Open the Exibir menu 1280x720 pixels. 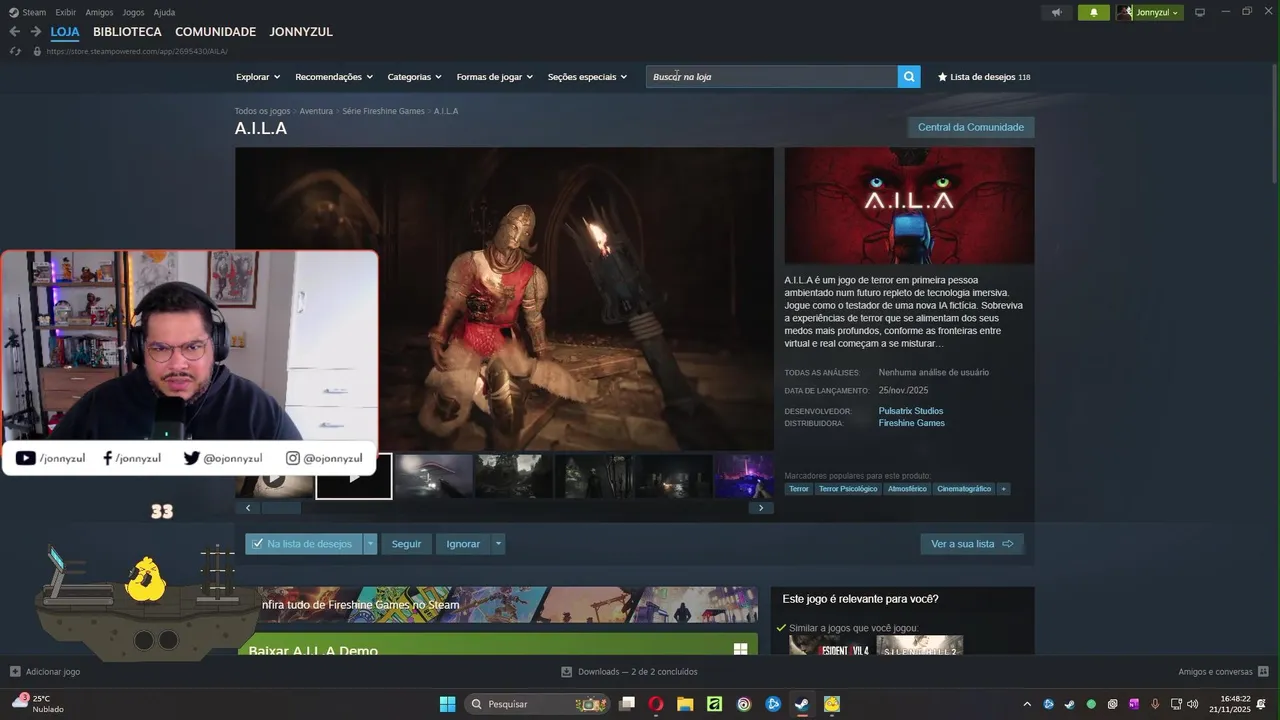(x=66, y=12)
